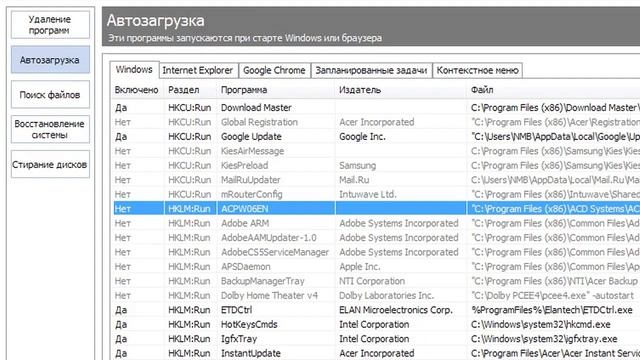Image resolution: width=640 pixels, height=360 pixels.
Task: Open the Поиск файлов section
Action: 50,95
